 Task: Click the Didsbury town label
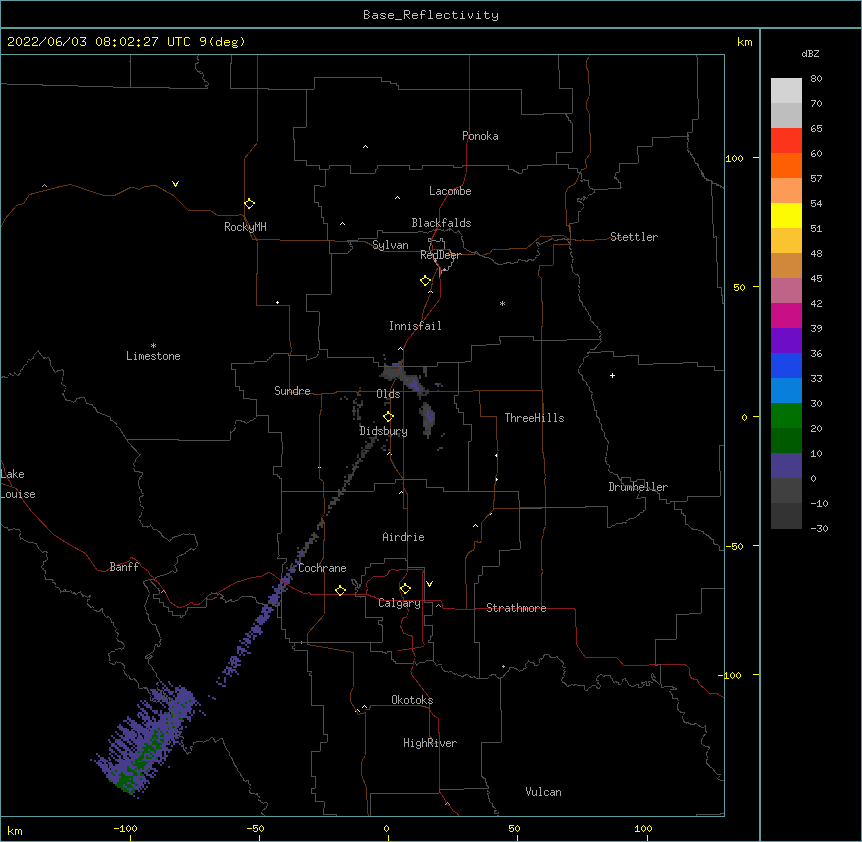coord(383,431)
